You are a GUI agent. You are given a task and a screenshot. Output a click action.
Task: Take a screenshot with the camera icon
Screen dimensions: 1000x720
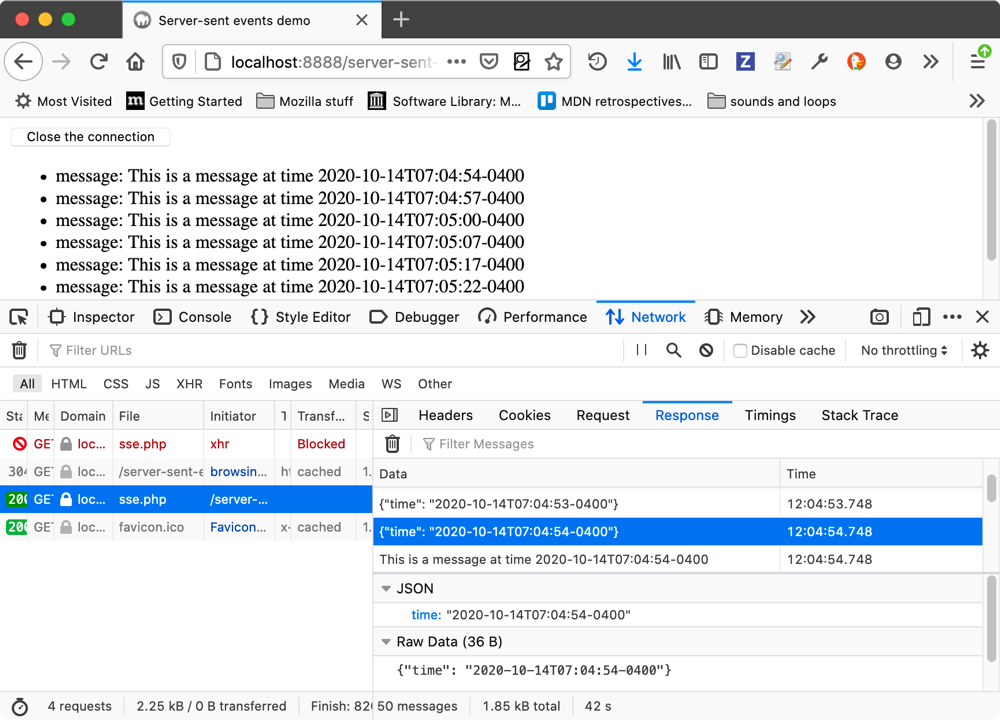point(879,317)
